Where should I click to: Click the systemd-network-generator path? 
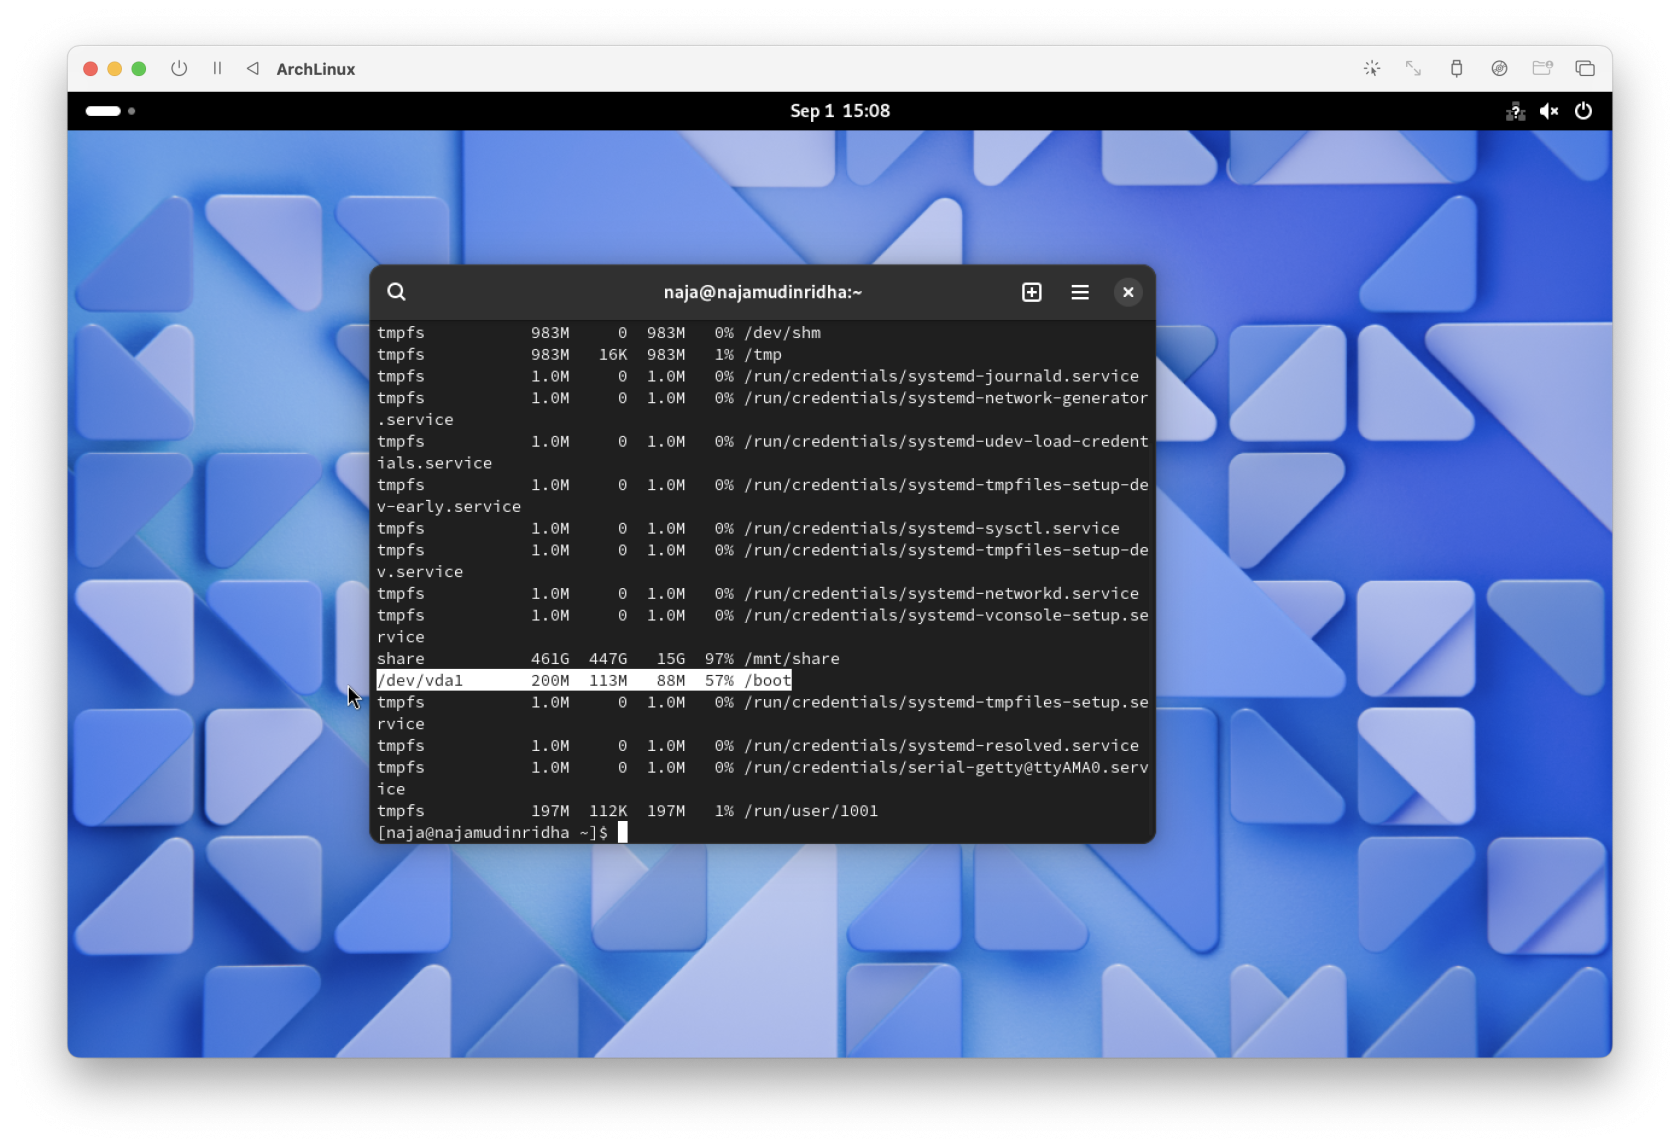point(946,398)
